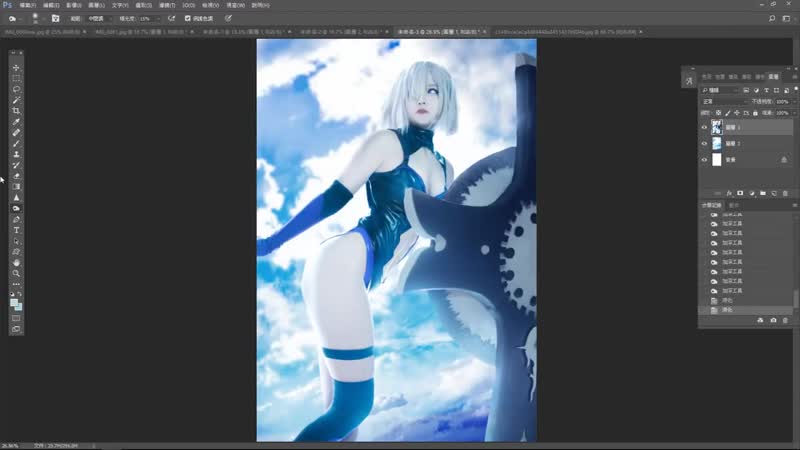Hide layer 圖層 2
800x450 pixels.
[x=704, y=143]
